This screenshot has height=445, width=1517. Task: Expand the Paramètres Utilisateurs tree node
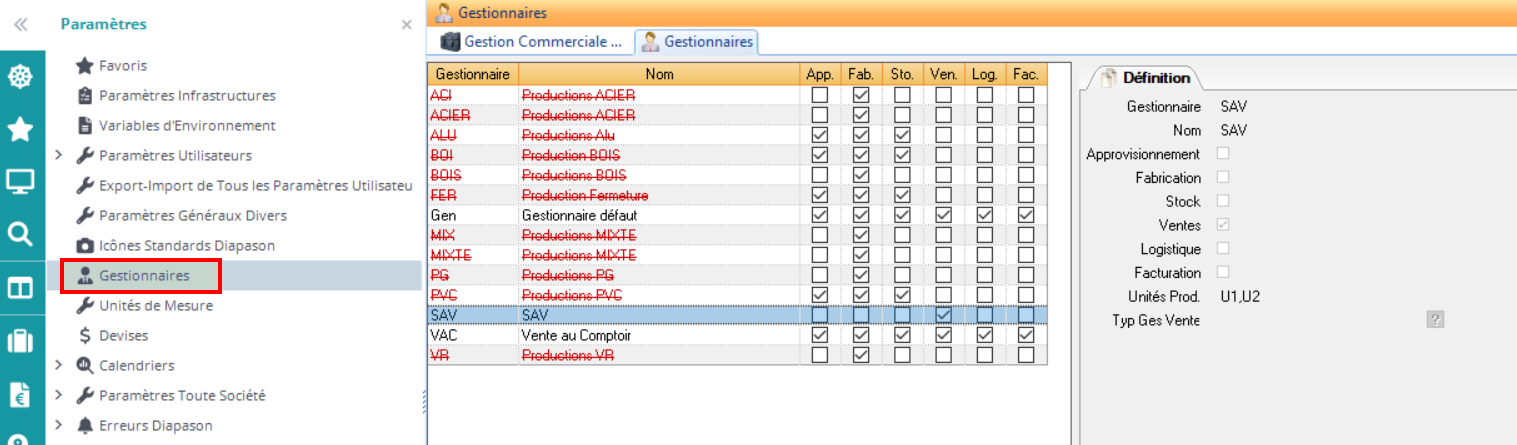(59, 155)
